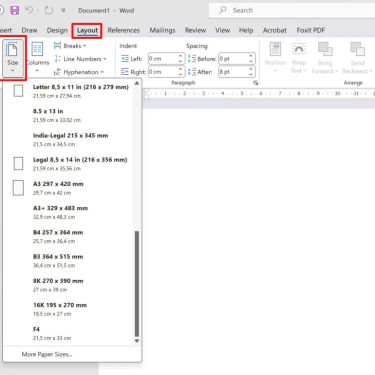Select 16K 195 x 270 mm size
This screenshot has width=375, height=375.
68,309
